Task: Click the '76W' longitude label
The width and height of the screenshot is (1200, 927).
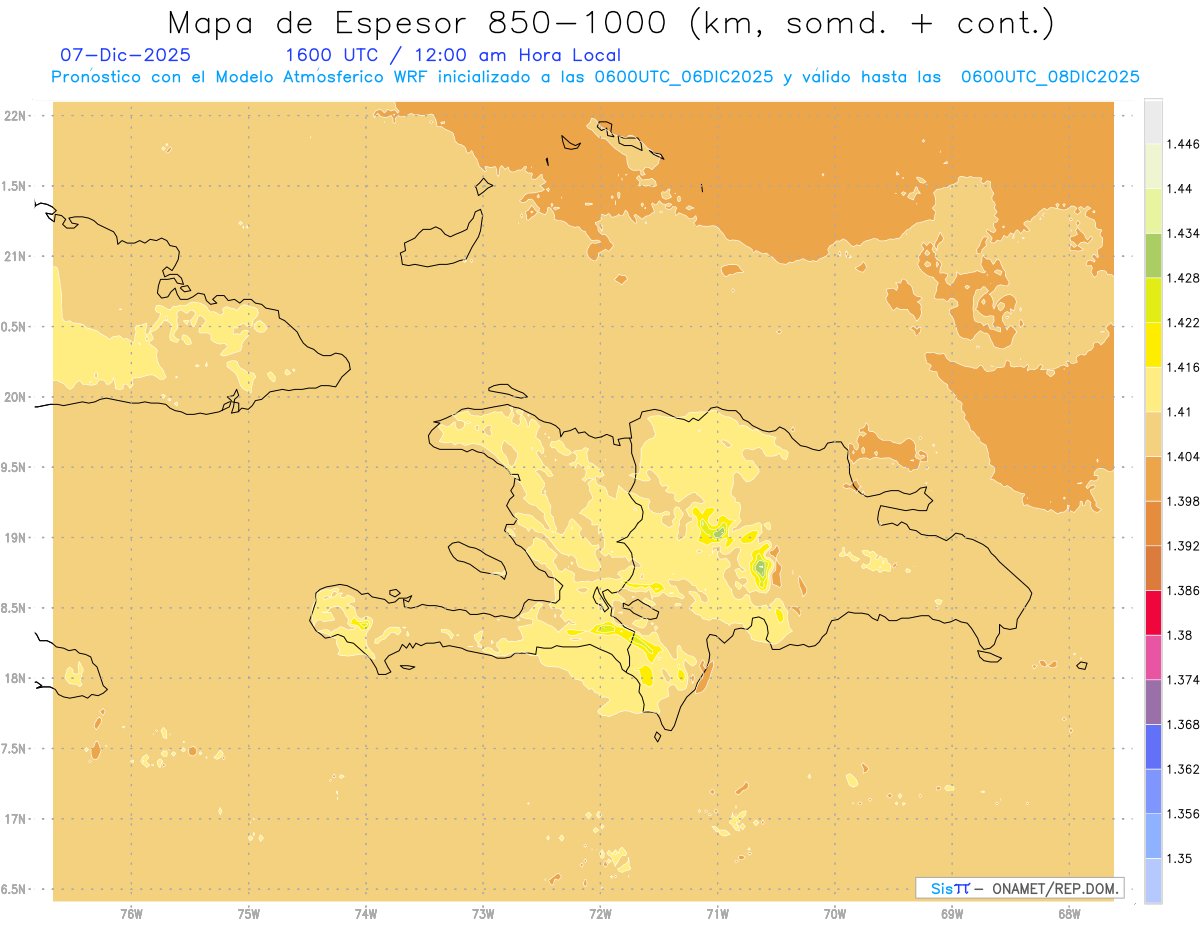Action: point(131,913)
